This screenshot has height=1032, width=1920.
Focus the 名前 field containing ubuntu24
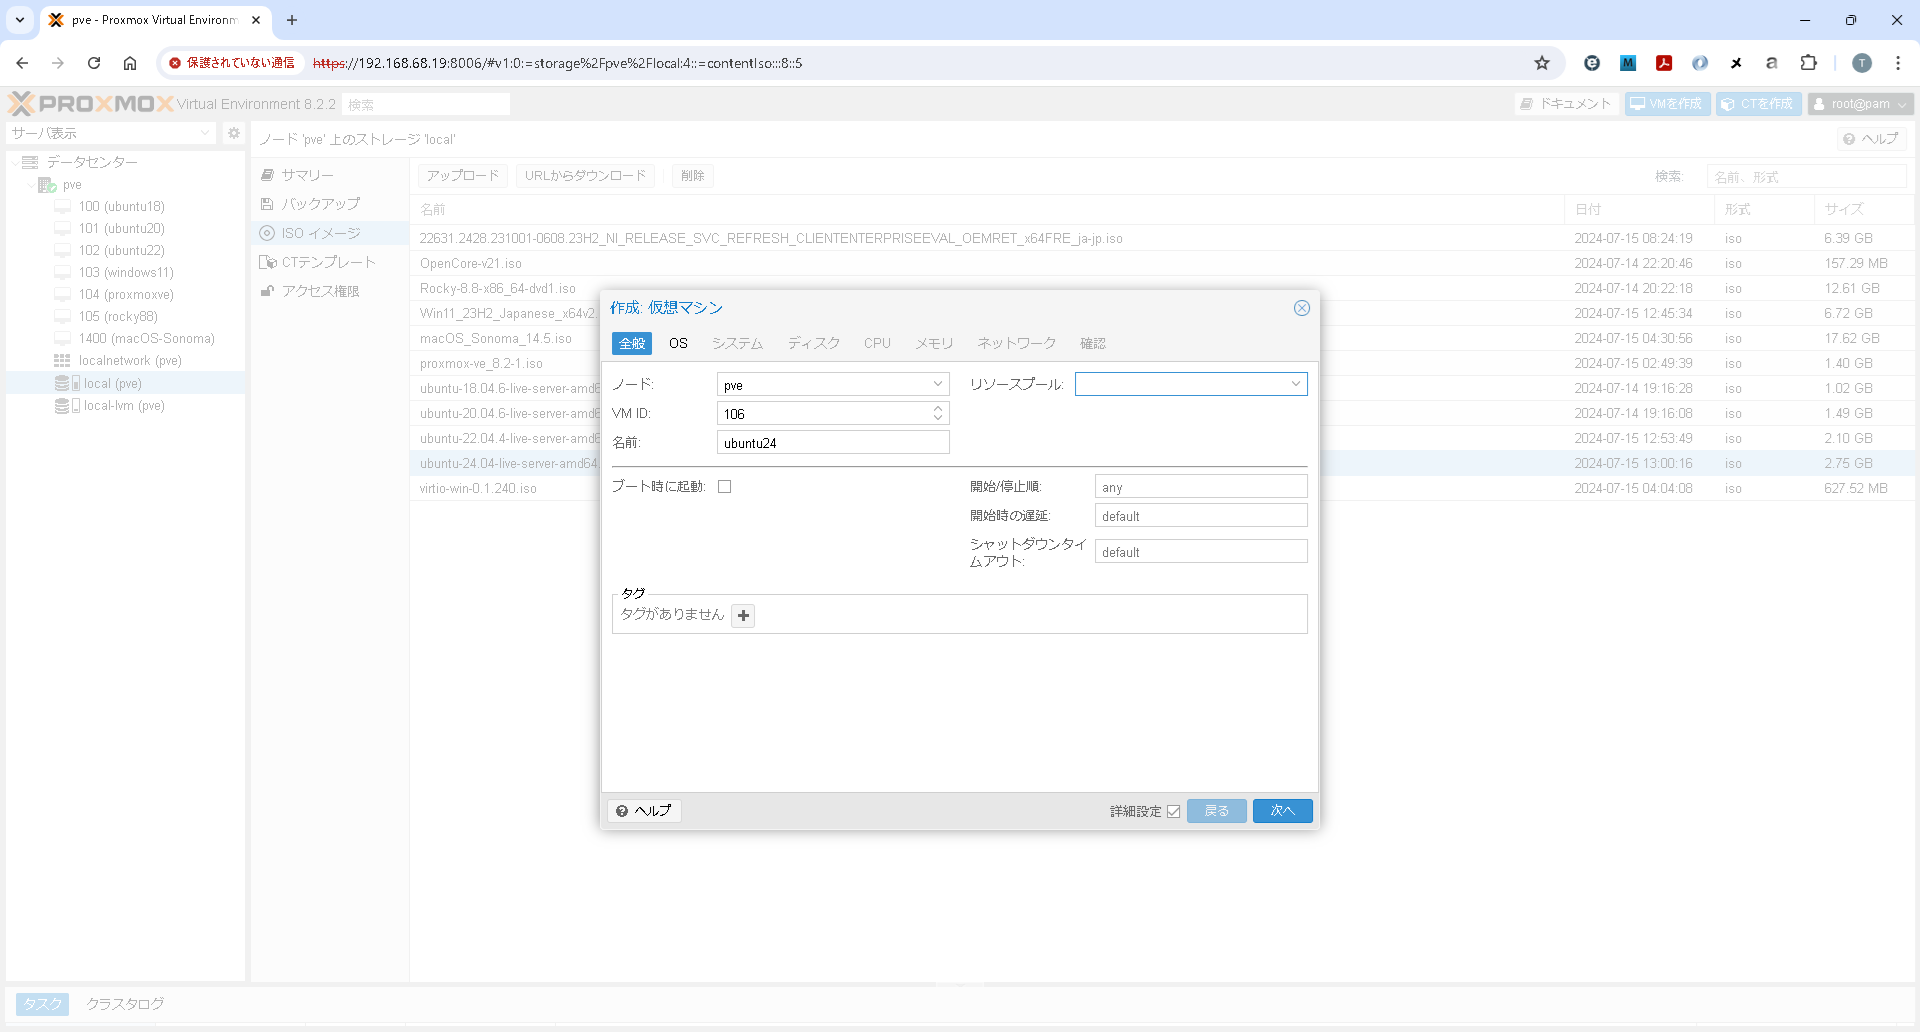tap(833, 443)
